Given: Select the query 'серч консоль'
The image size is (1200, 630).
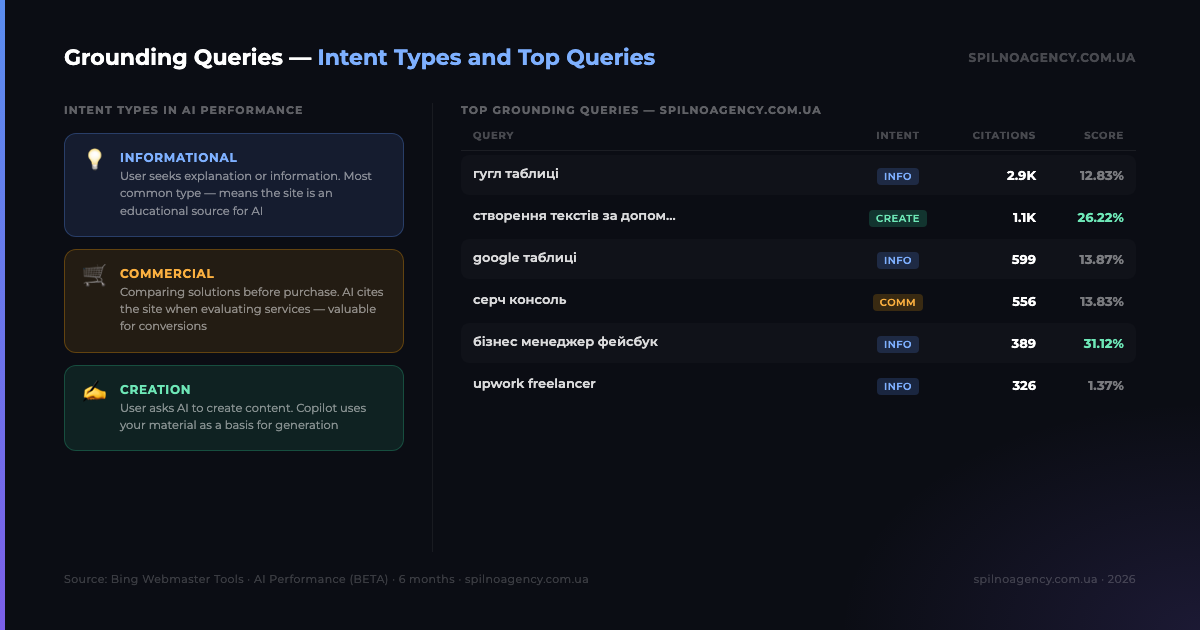Looking at the screenshot, I should [520, 300].
